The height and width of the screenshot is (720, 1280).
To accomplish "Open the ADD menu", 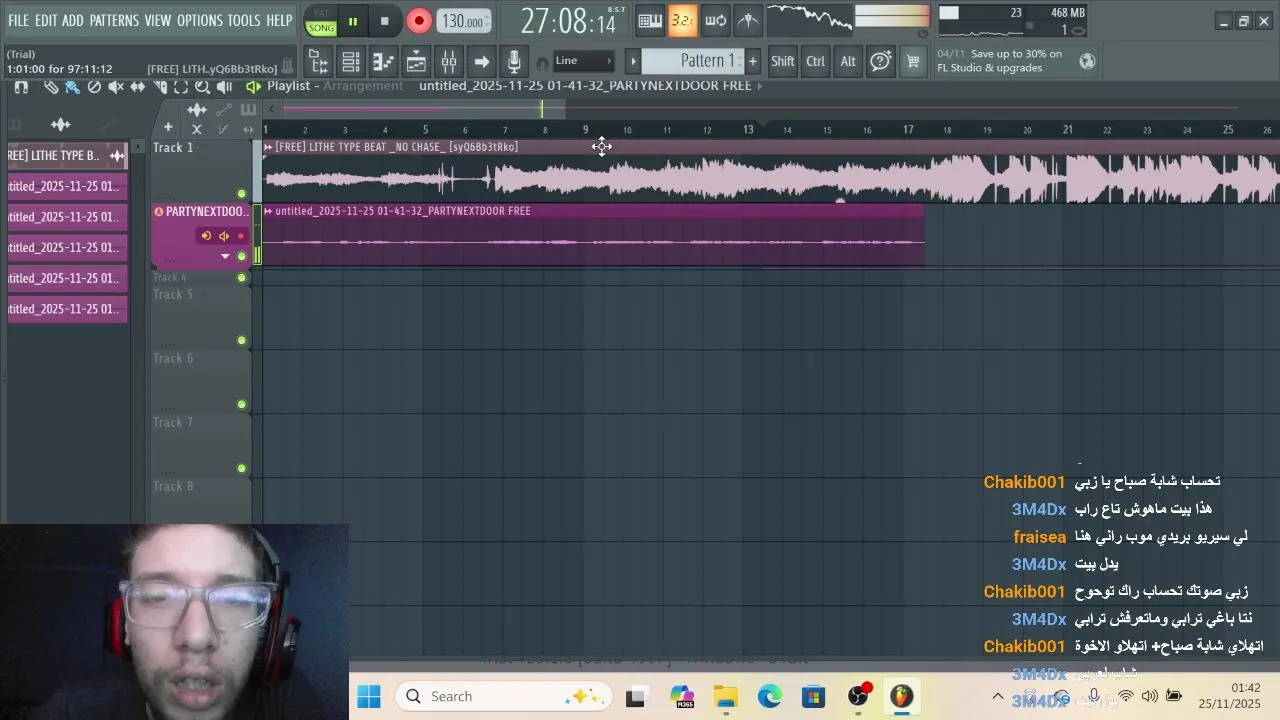I will pos(73,20).
